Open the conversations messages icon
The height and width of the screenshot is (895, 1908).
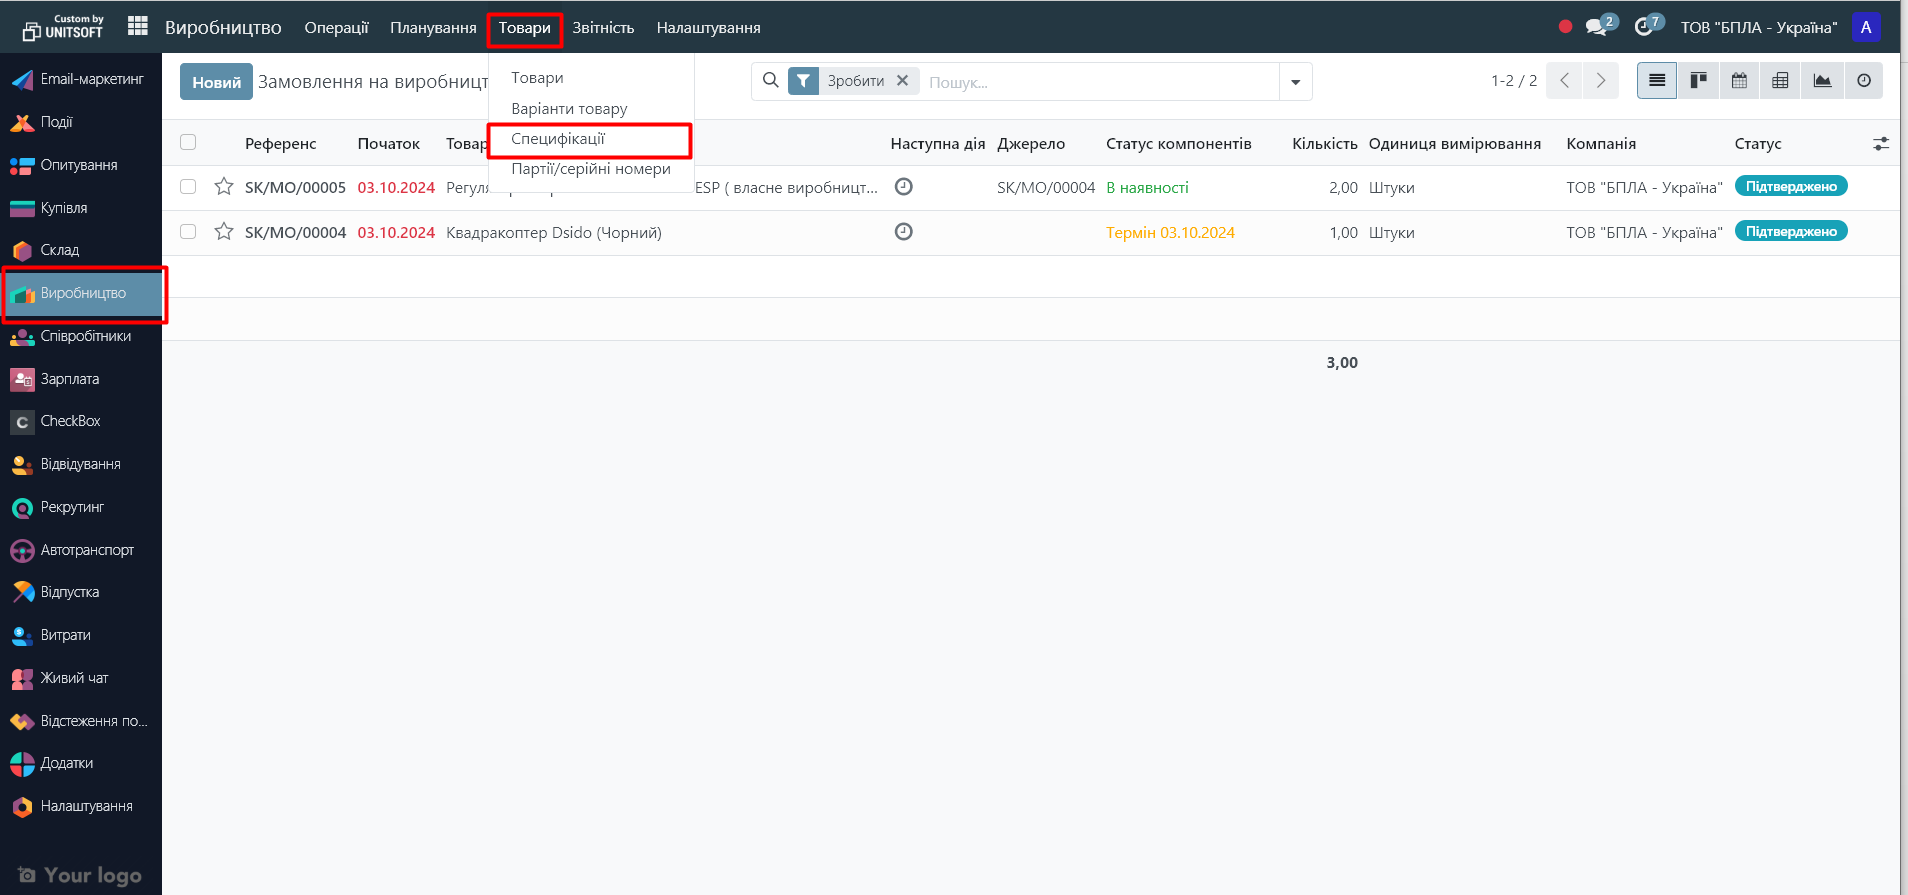coord(1597,27)
